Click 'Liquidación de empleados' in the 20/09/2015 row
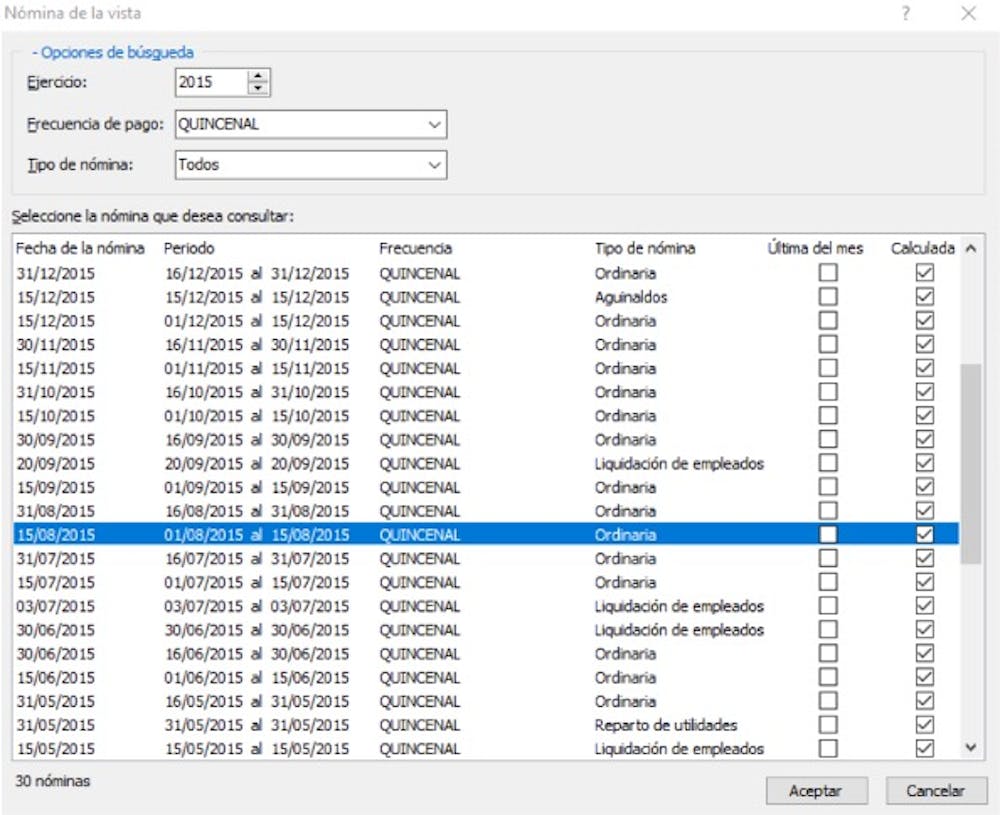The width and height of the screenshot is (1000, 815). [x=679, y=464]
